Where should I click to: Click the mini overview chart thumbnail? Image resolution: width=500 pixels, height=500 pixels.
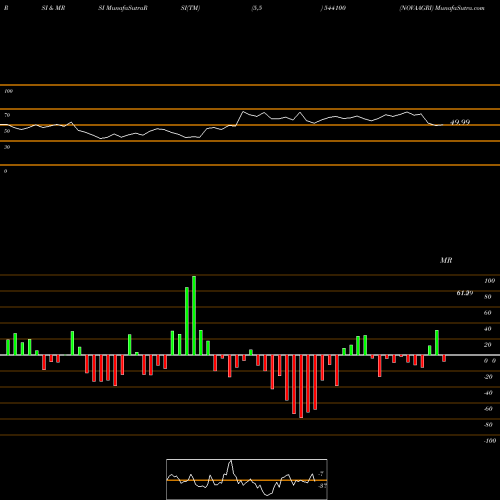coord(247,479)
